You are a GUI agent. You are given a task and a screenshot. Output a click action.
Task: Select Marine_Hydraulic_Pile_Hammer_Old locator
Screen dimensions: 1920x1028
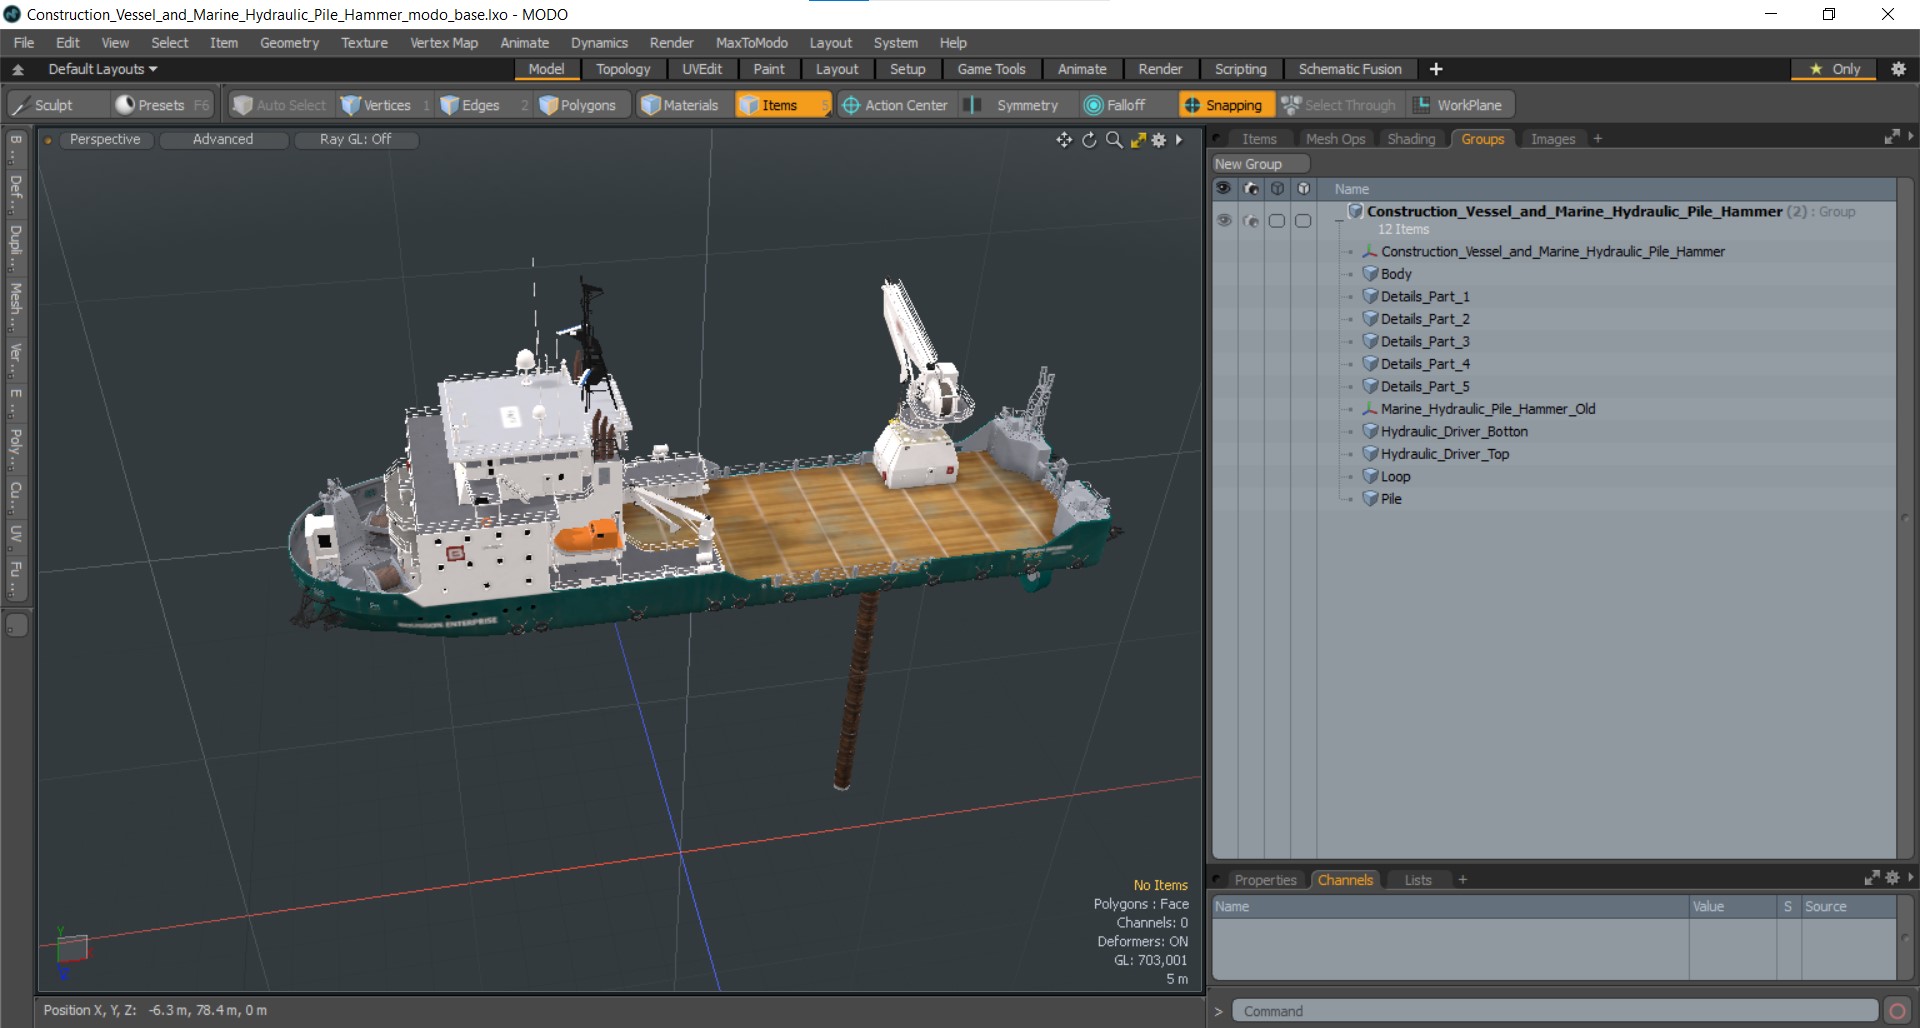[1487, 409]
